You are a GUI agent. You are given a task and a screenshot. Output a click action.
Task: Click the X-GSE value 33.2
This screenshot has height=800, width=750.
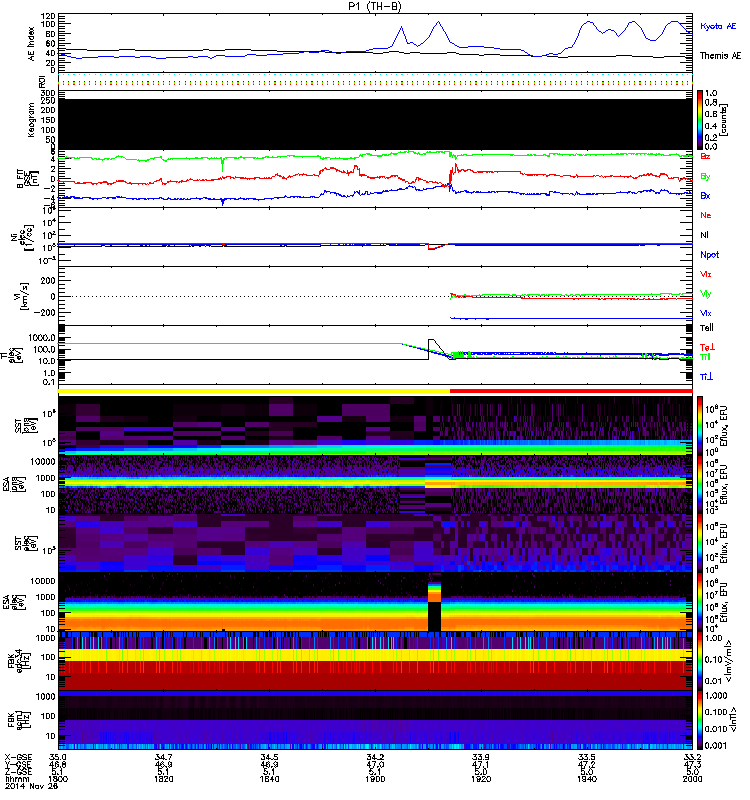(692, 758)
